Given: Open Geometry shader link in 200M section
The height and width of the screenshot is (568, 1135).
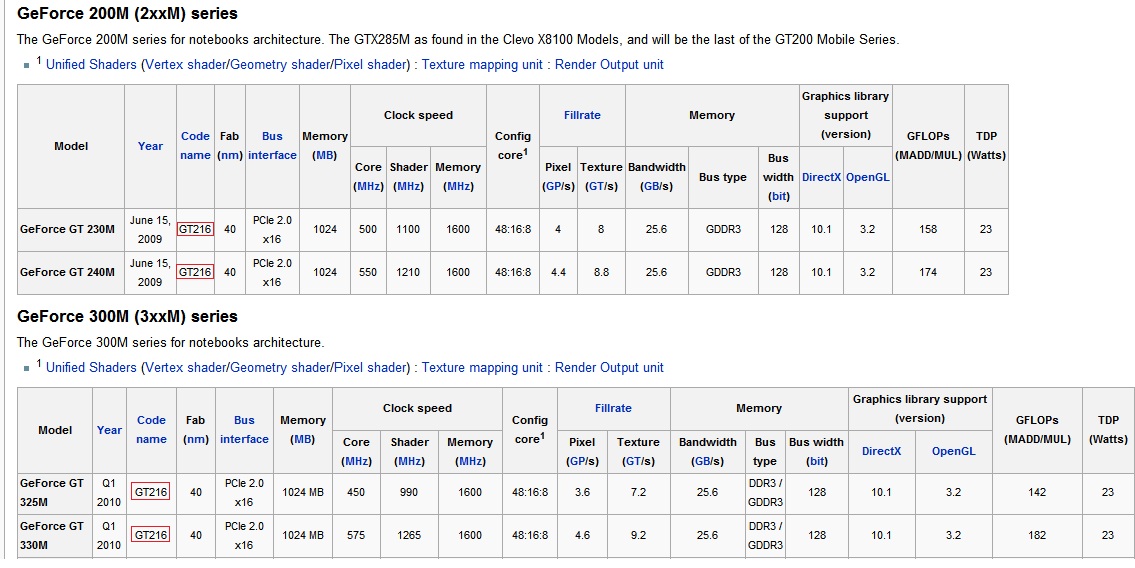Looking at the screenshot, I should (280, 64).
